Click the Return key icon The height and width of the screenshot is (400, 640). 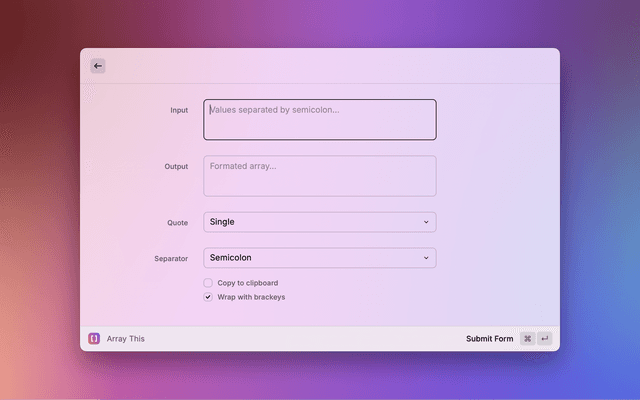pyautogui.click(x=544, y=339)
